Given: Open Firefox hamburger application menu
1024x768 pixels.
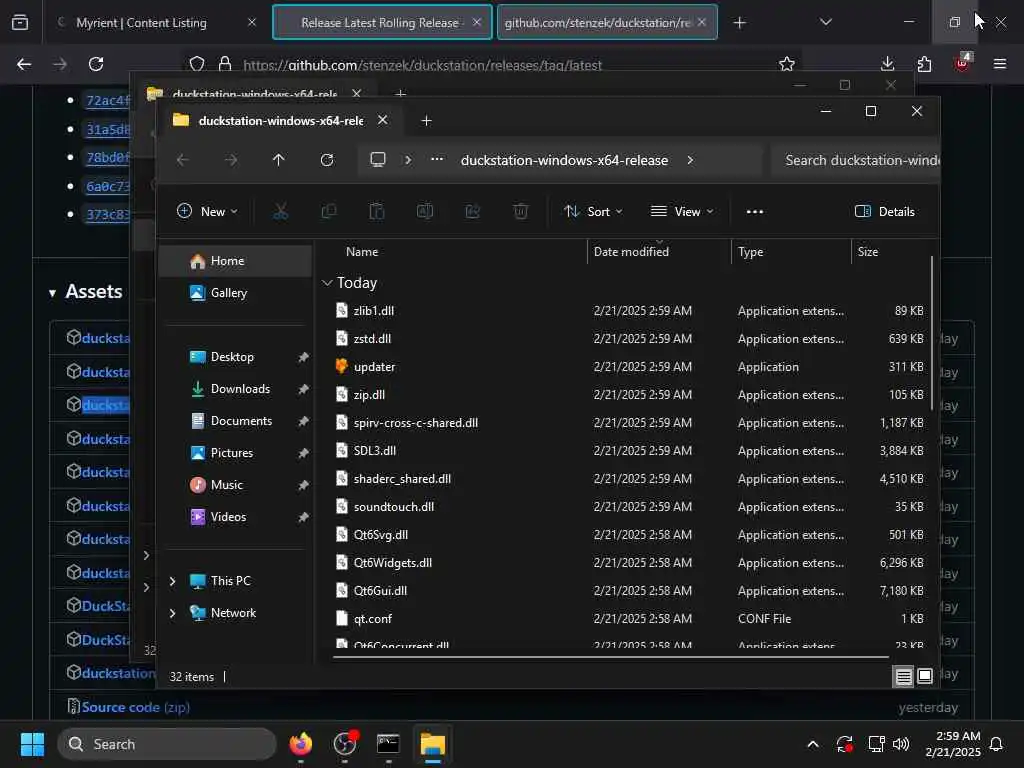Looking at the screenshot, I should coord(999,64).
